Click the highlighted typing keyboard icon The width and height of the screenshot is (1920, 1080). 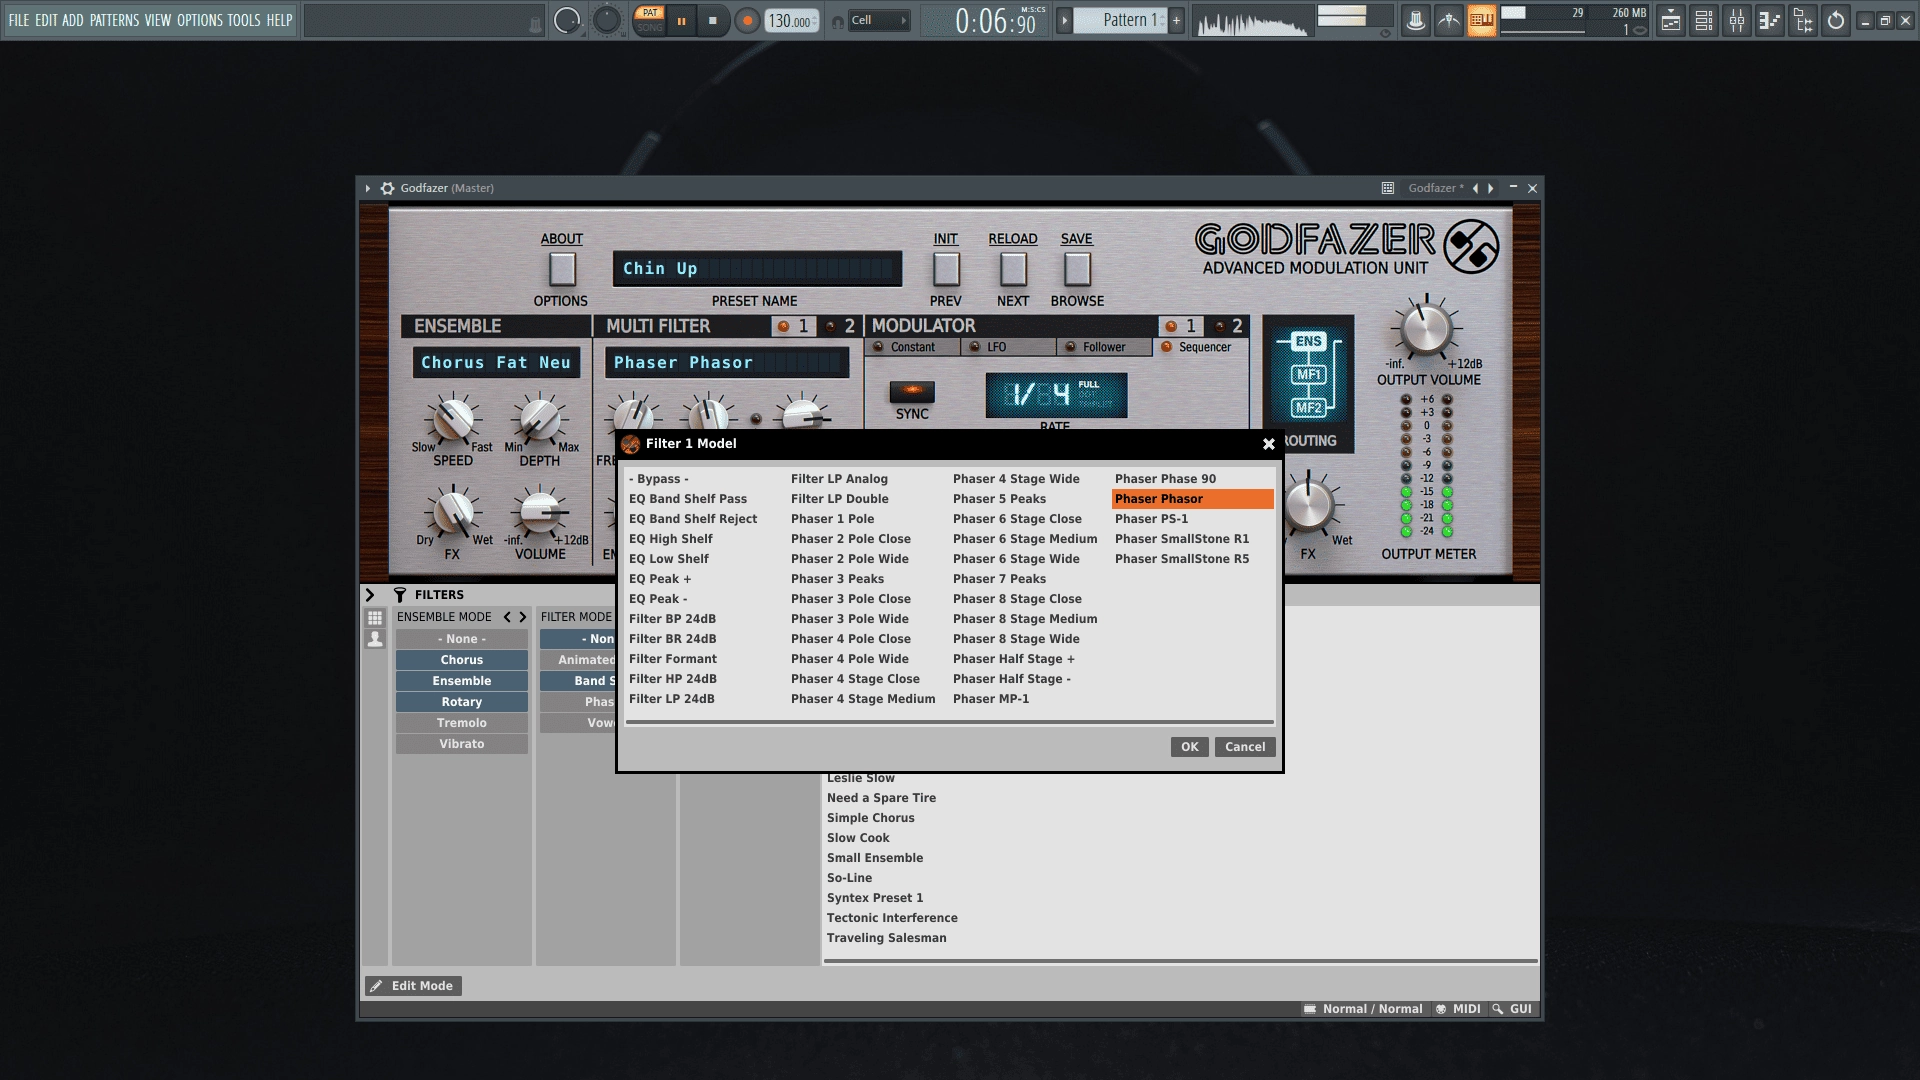click(x=1482, y=20)
